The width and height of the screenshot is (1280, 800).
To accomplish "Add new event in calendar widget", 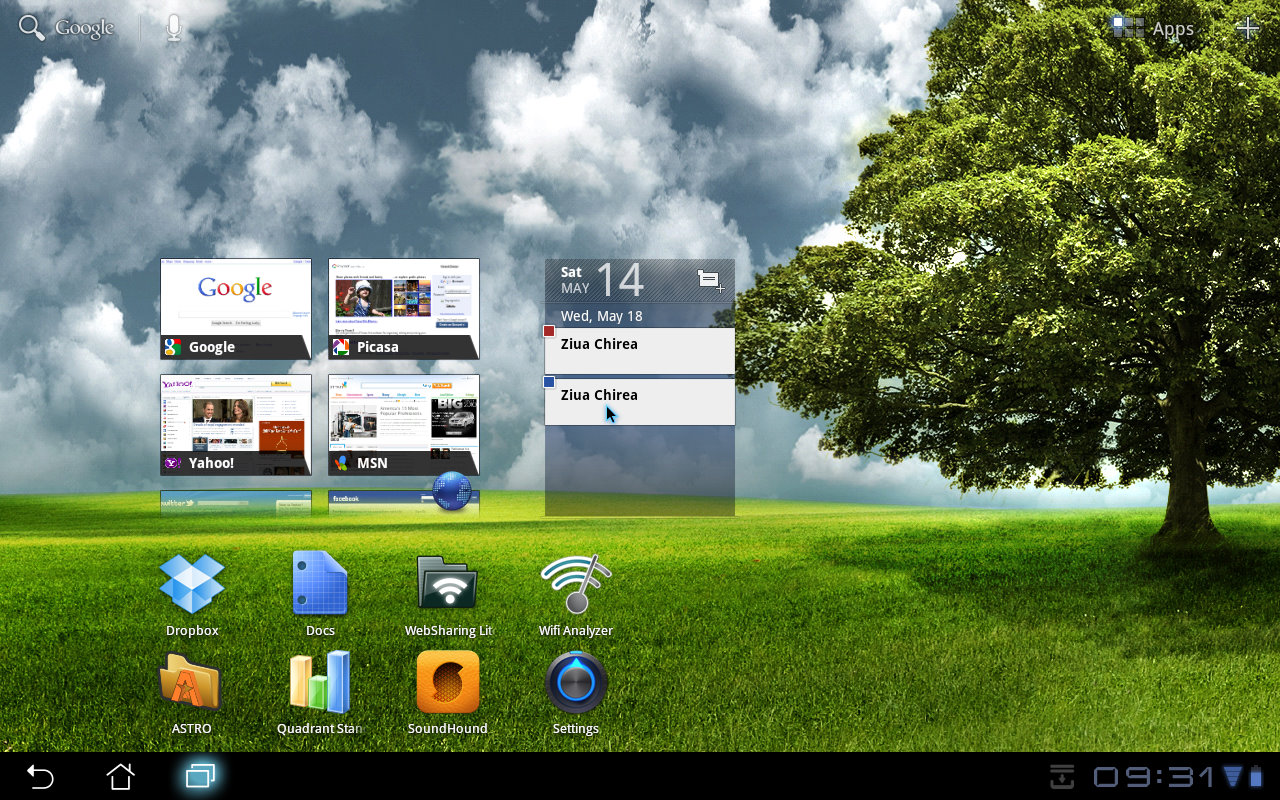I will [710, 281].
